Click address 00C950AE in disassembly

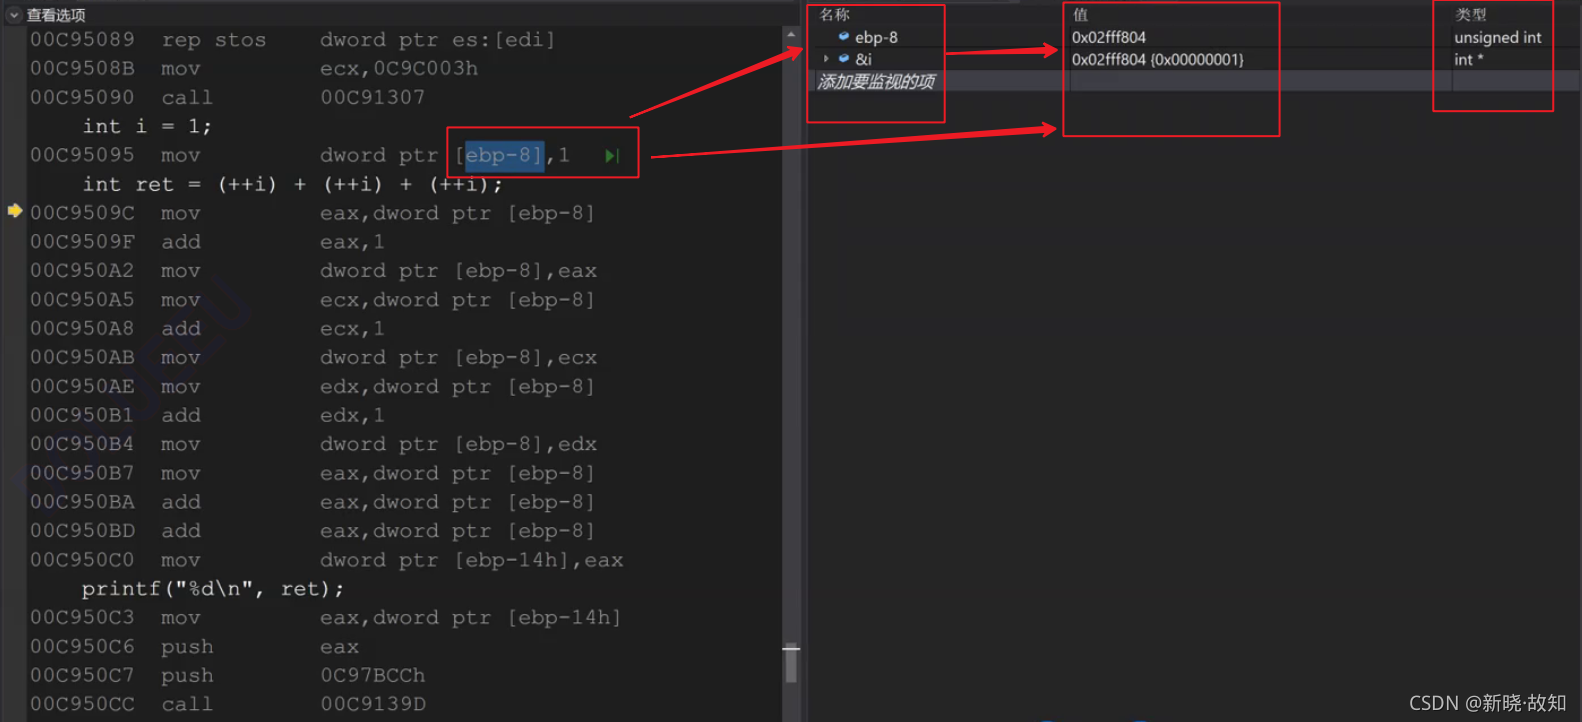(82, 386)
